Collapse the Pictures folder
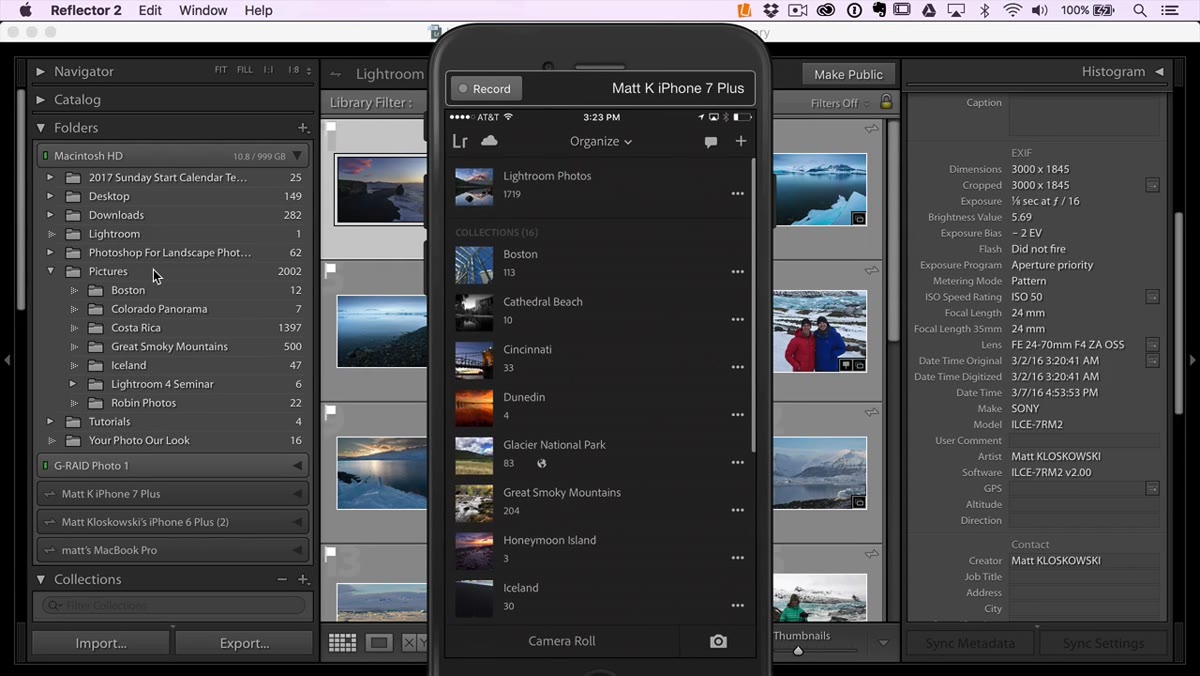The width and height of the screenshot is (1200, 676). pos(50,271)
